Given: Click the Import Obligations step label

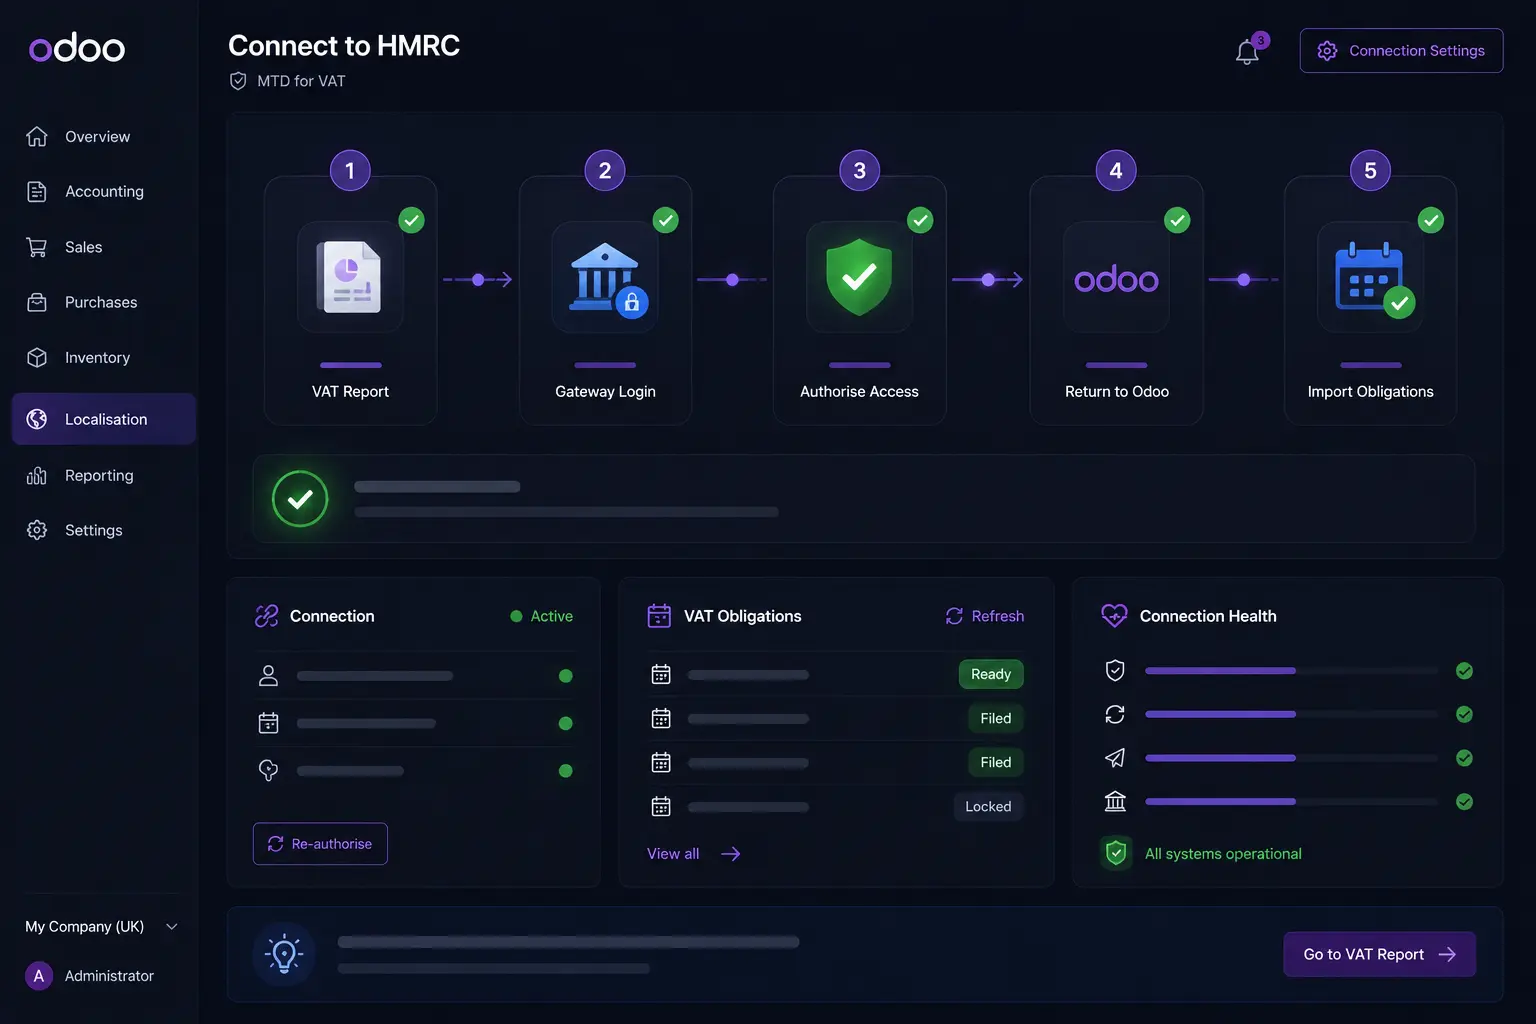Looking at the screenshot, I should click(x=1370, y=392).
